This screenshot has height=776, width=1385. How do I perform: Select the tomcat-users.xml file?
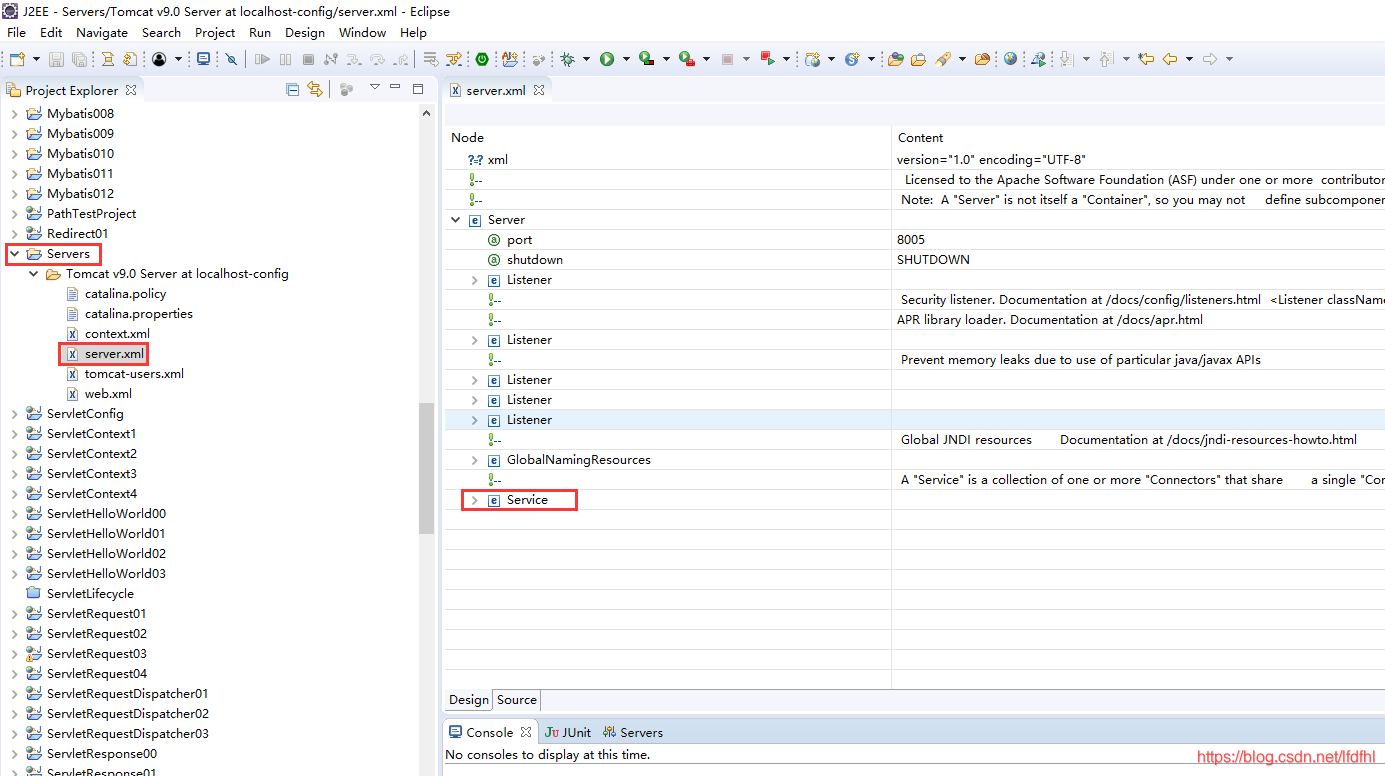pyautogui.click(x=125, y=374)
